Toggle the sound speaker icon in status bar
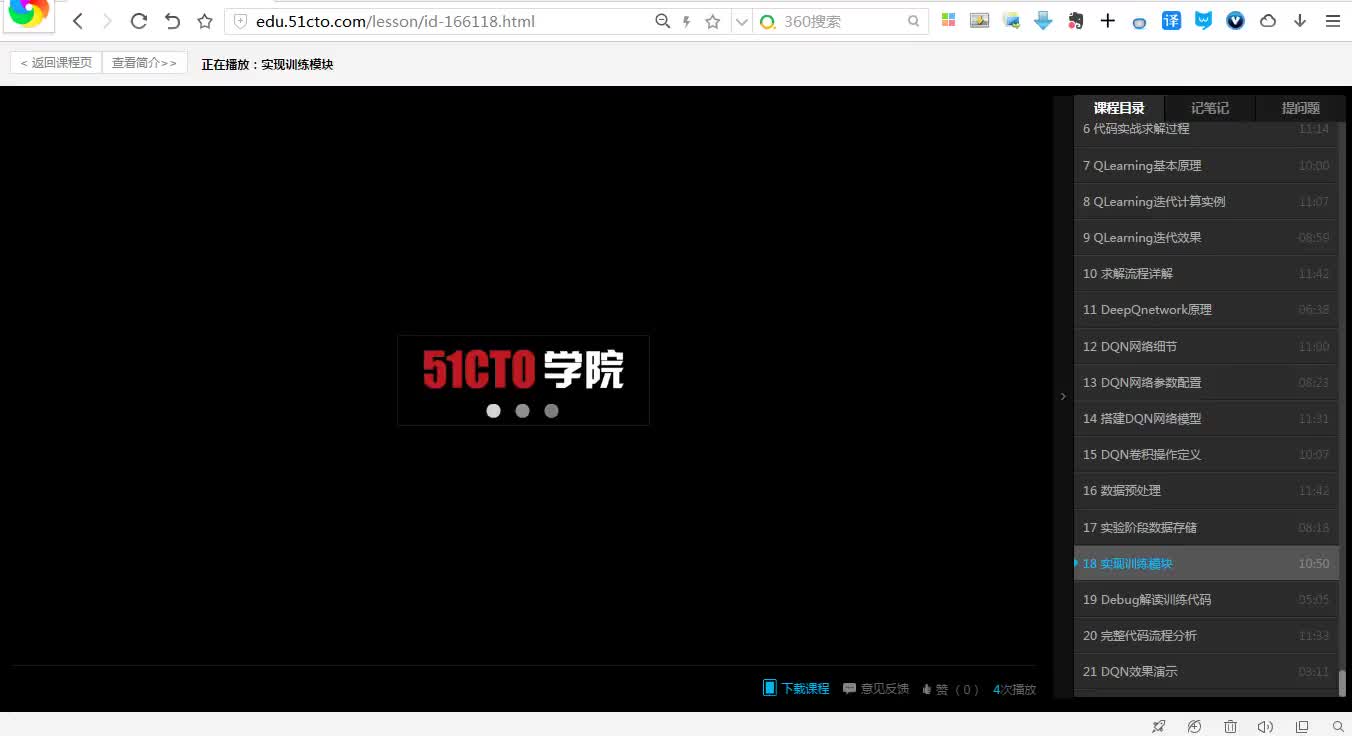1352x736 pixels. (1265, 726)
